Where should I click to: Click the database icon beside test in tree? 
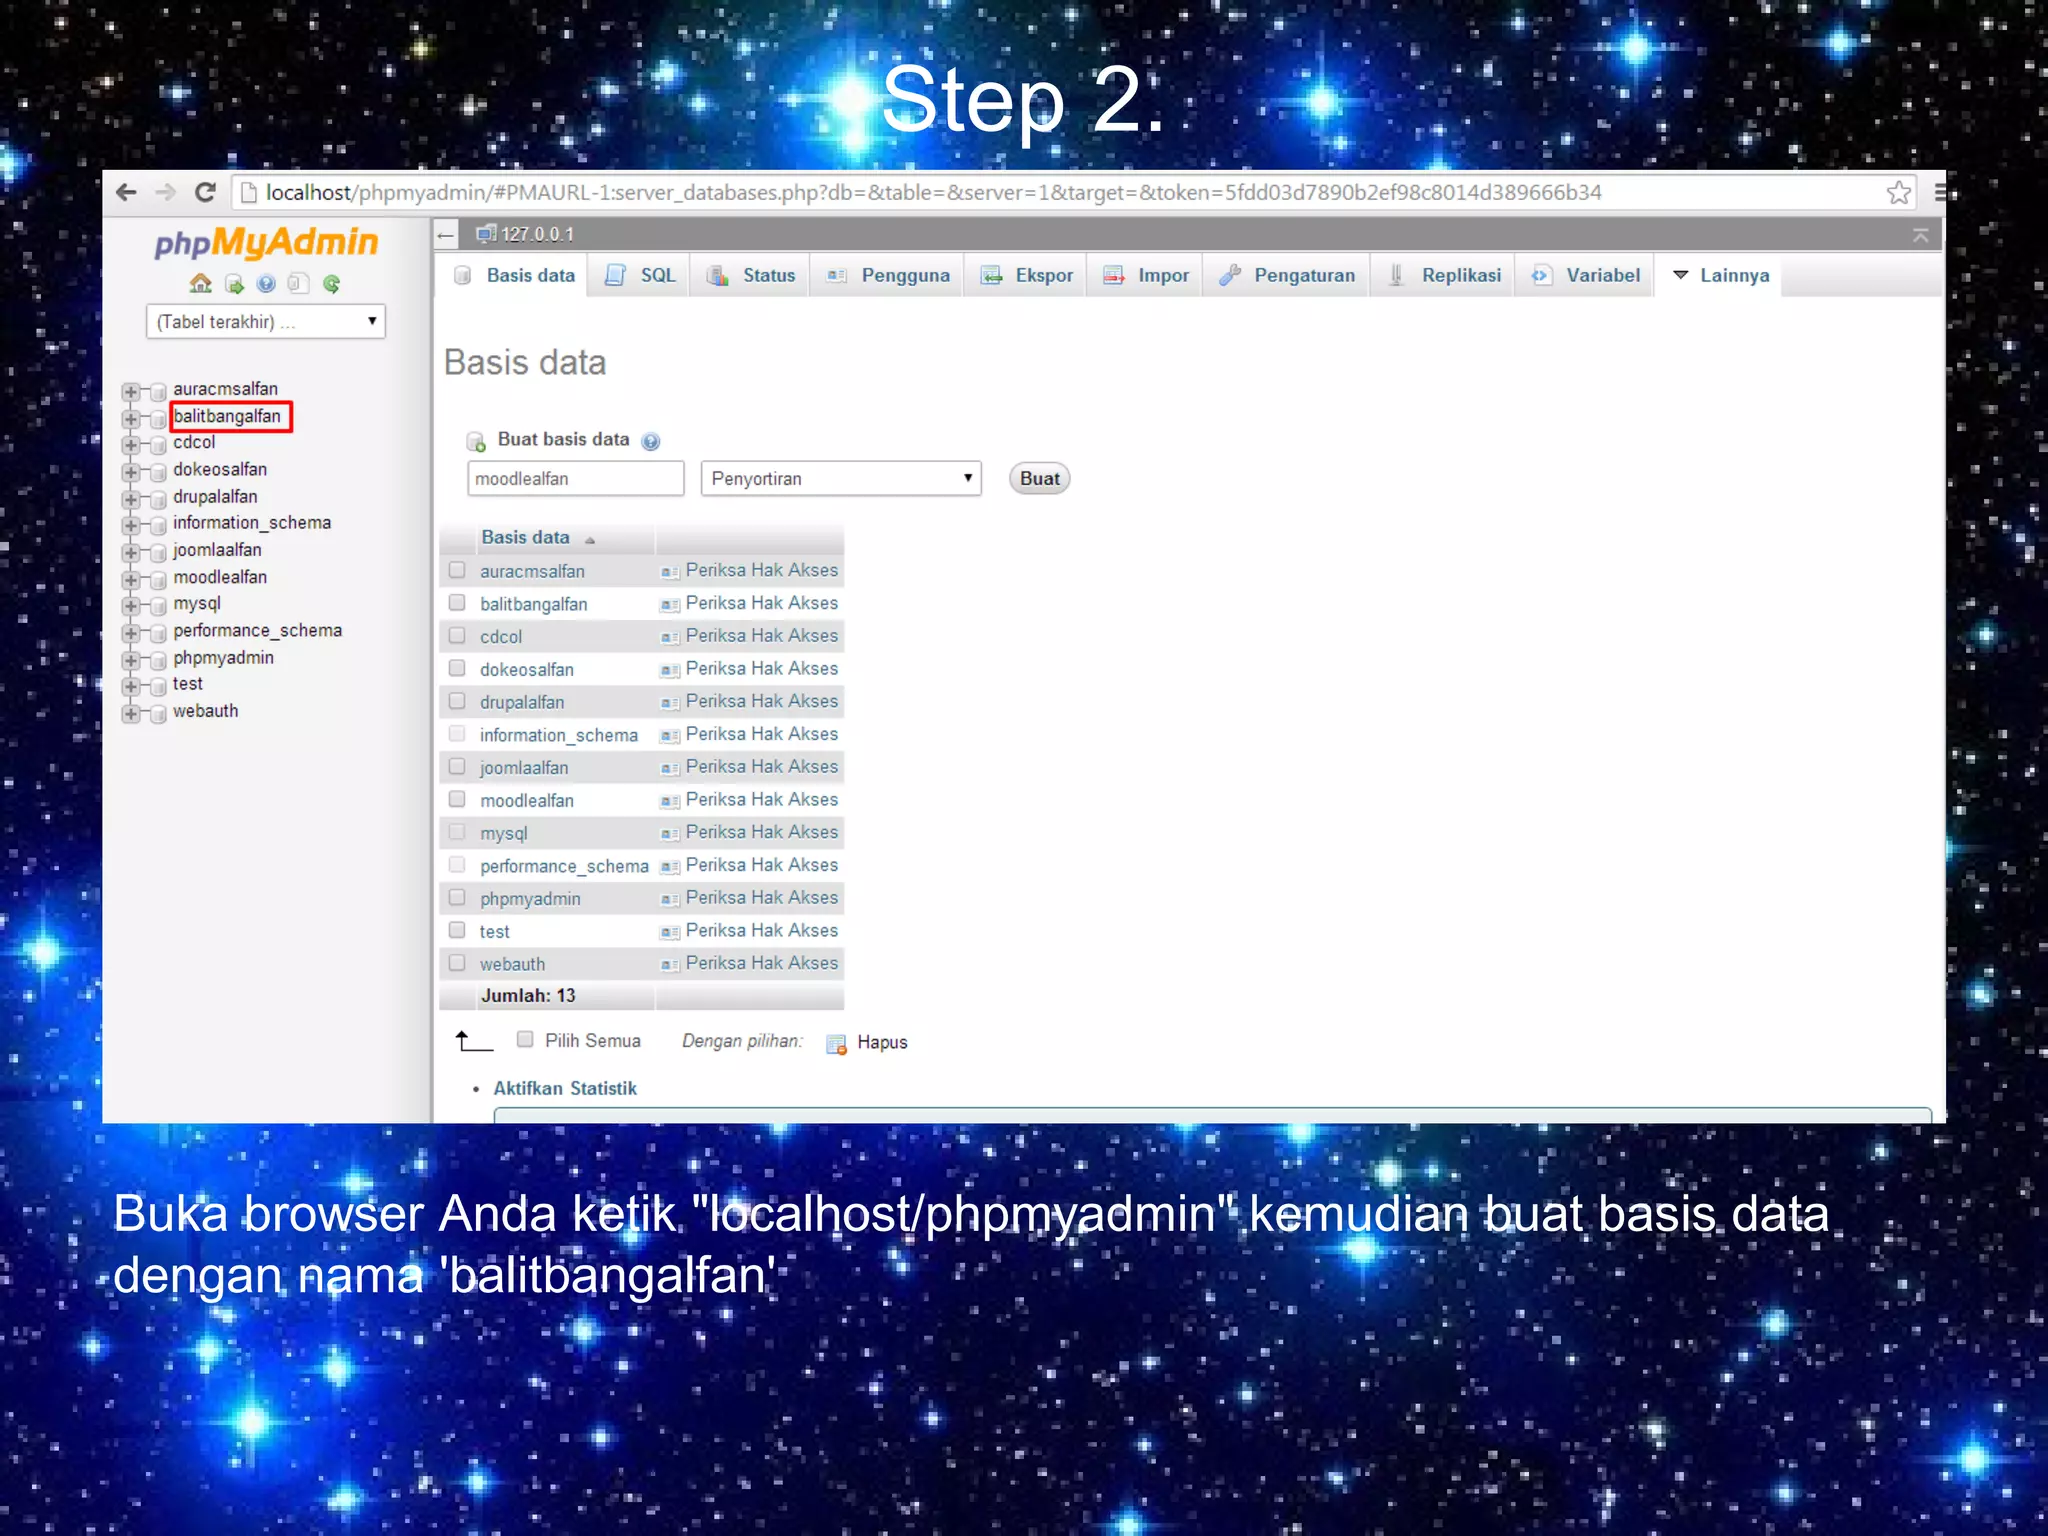click(x=158, y=686)
